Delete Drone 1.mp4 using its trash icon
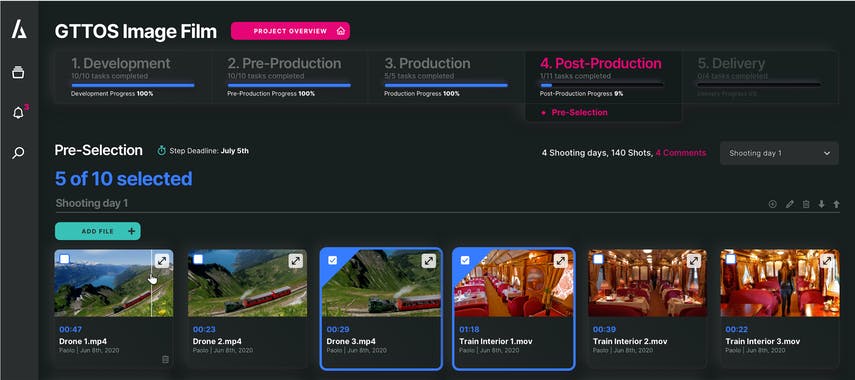 (x=165, y=359)
